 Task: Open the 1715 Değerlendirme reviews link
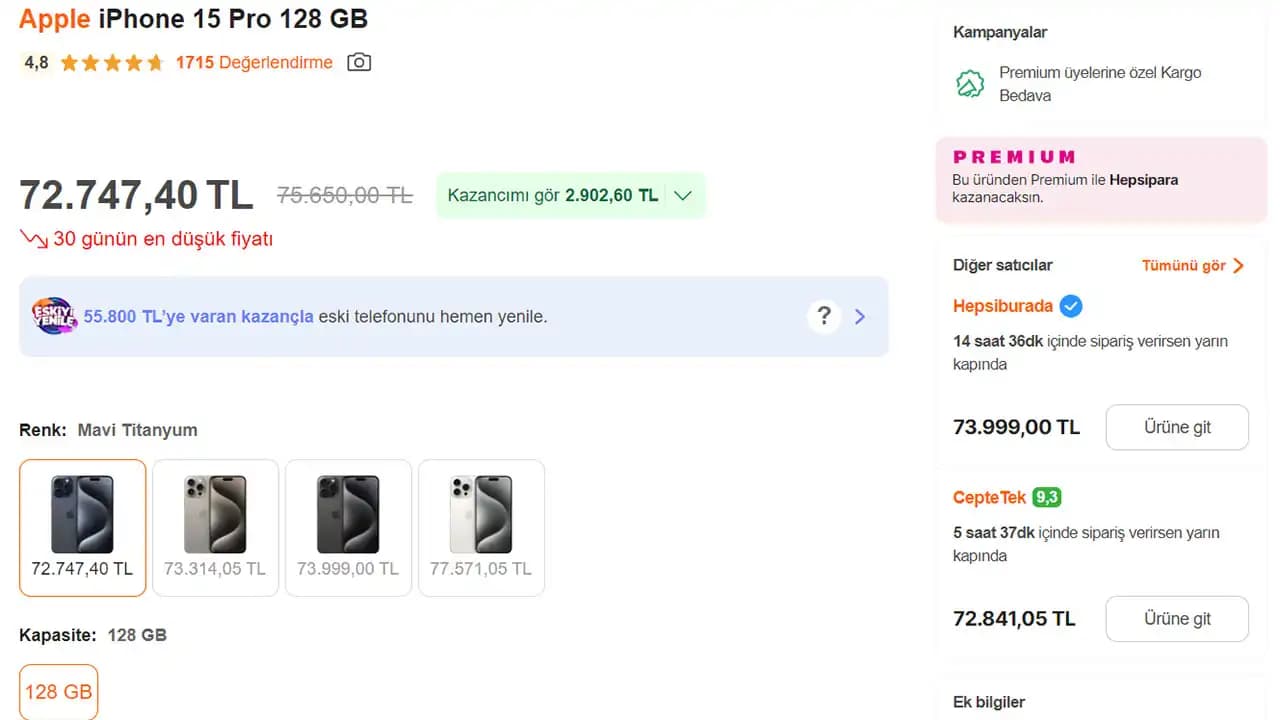click(254, 63)
